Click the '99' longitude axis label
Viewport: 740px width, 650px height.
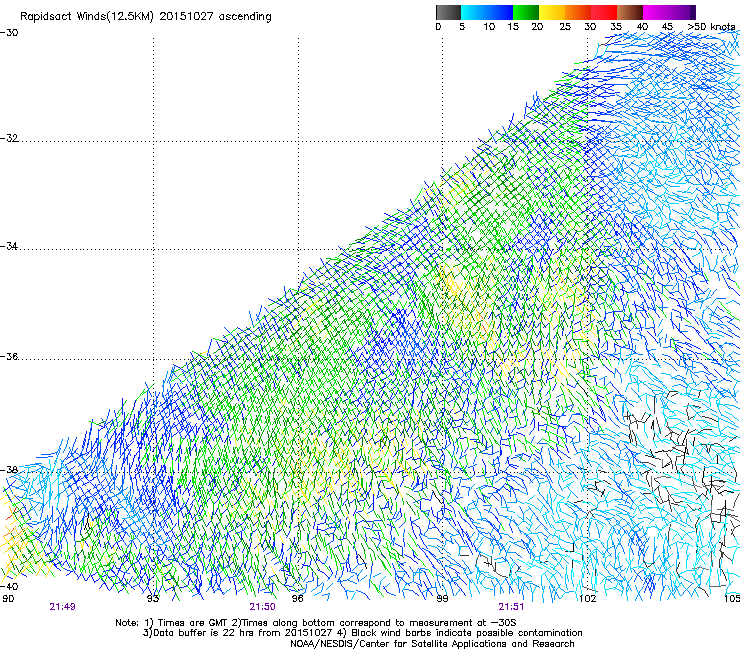coord(442,599)
